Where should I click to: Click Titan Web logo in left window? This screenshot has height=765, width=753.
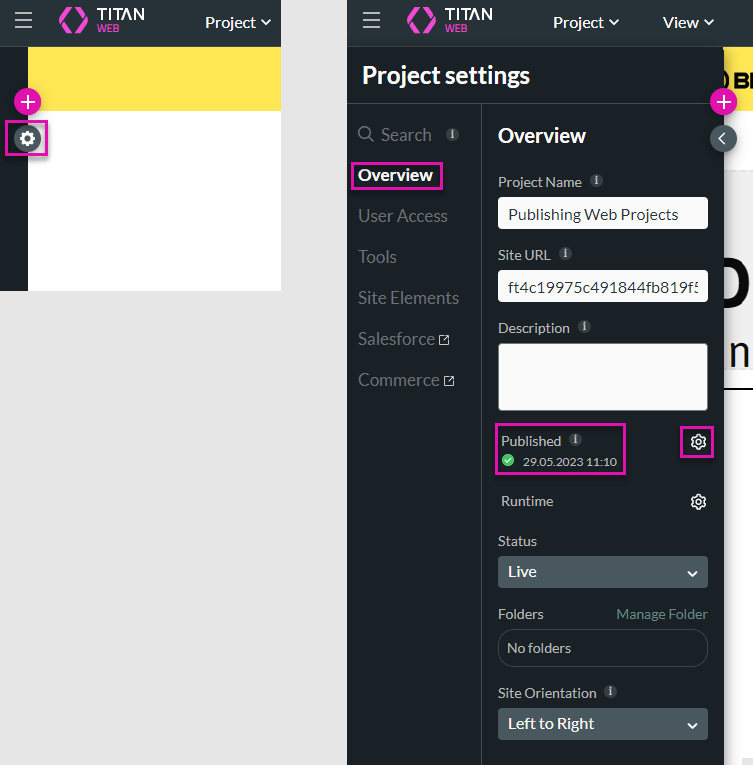pos(102,20)
